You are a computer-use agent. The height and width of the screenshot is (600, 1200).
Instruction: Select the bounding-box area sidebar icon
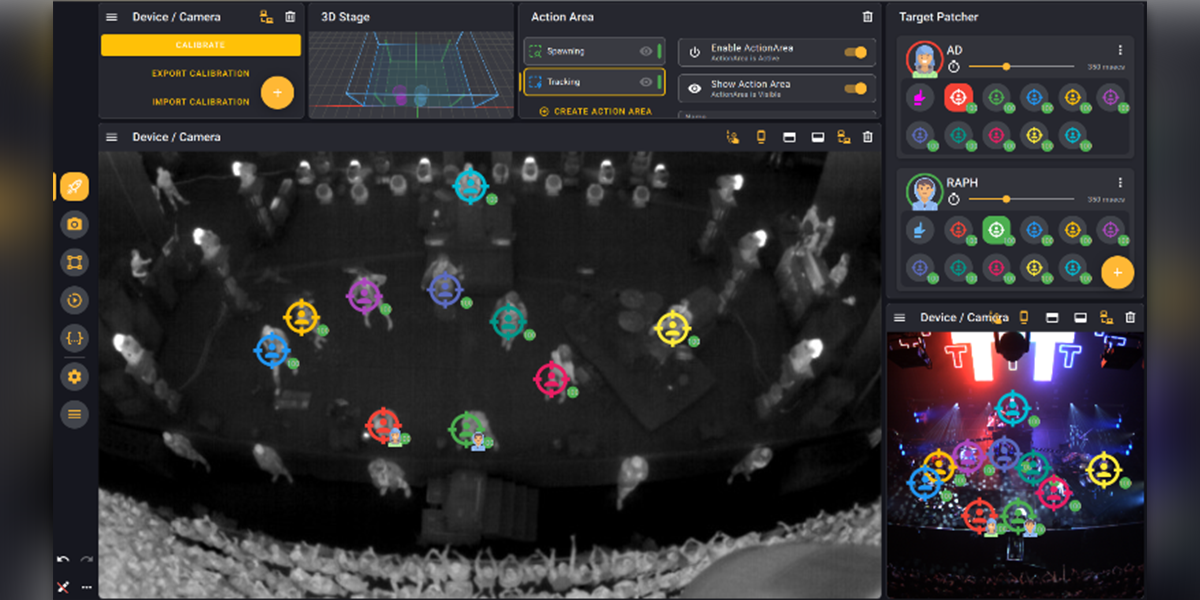pyautogui.click(x=74, y=263)
